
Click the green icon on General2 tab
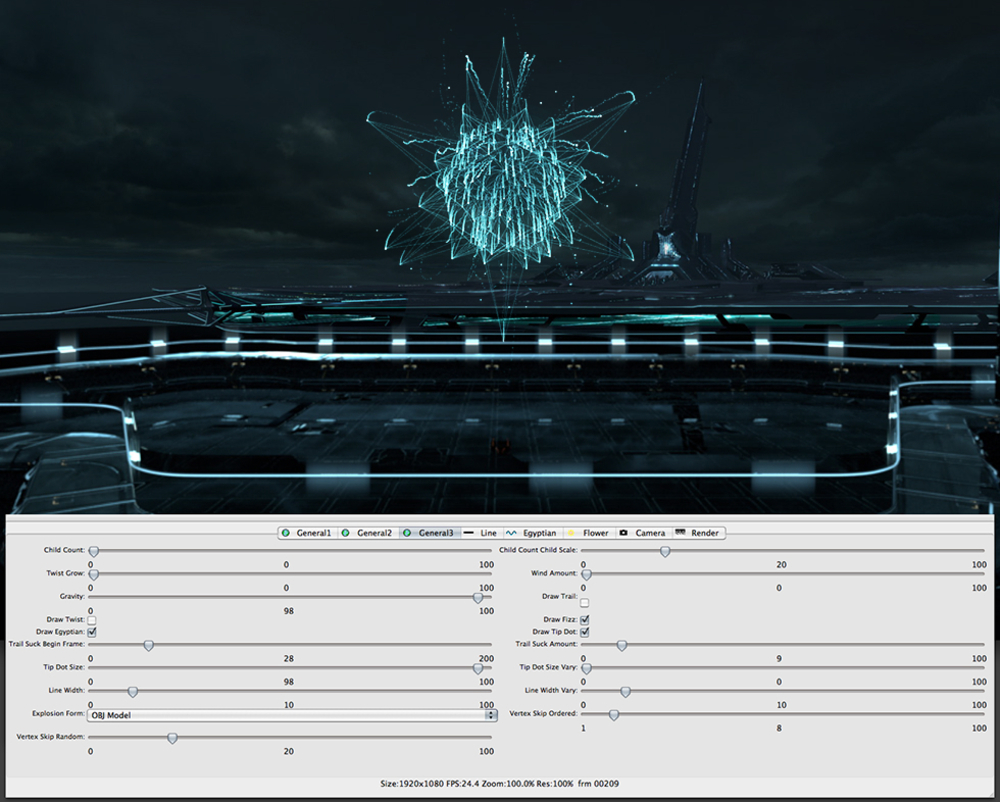(x=346, y=533)
